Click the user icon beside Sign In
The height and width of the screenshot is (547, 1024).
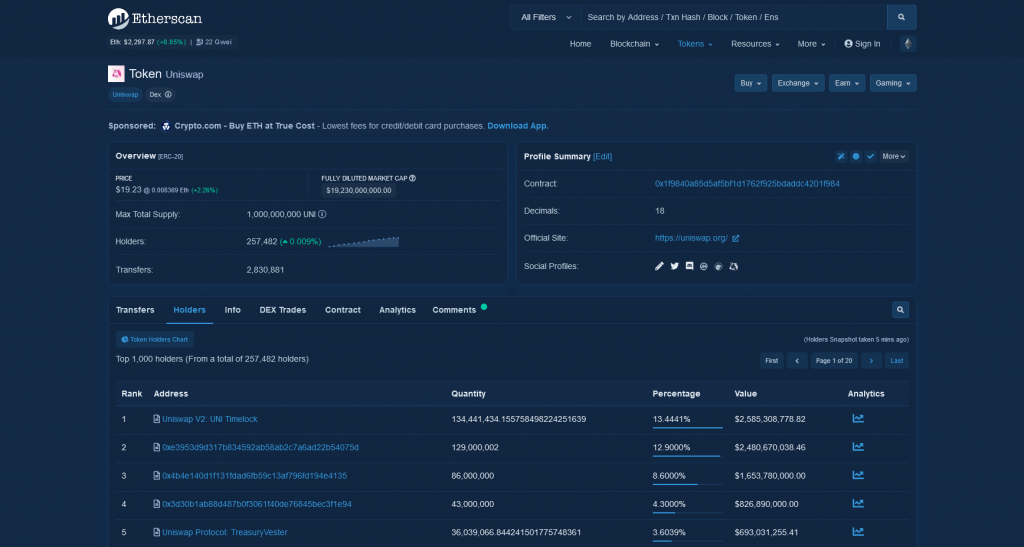848,44
